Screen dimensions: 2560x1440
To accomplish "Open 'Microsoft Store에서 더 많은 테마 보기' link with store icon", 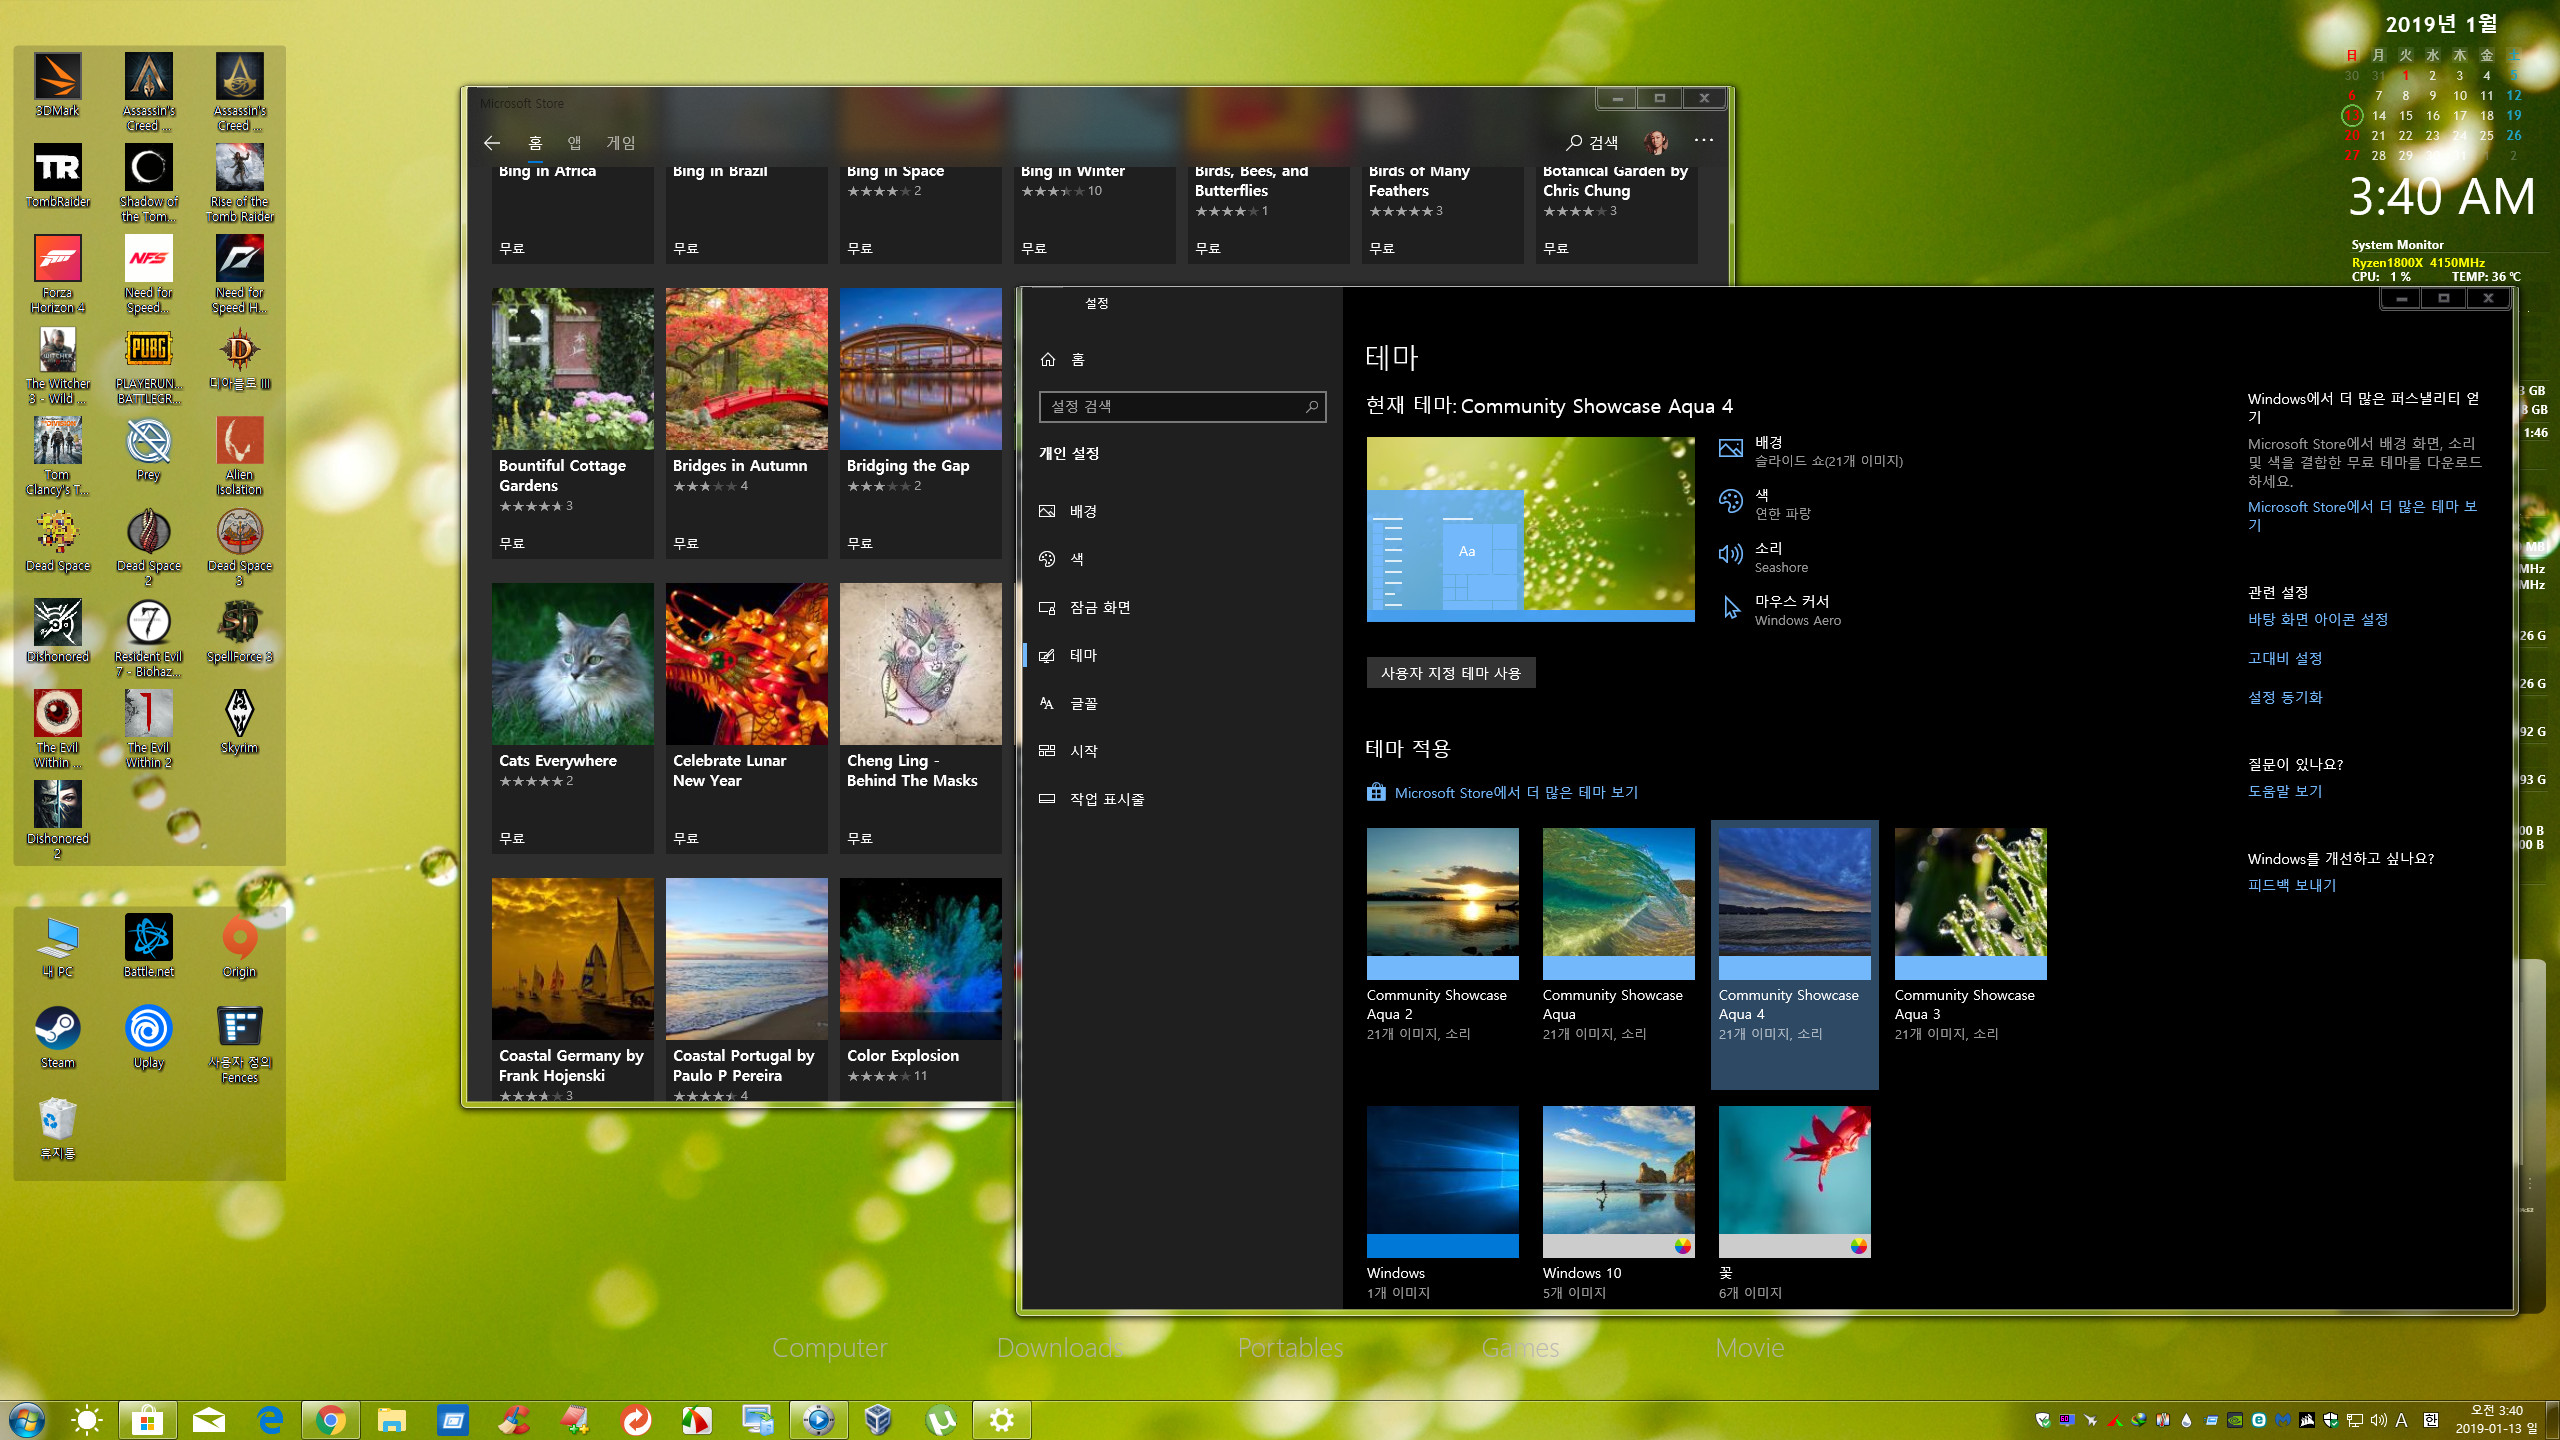I will (1503, 792).
